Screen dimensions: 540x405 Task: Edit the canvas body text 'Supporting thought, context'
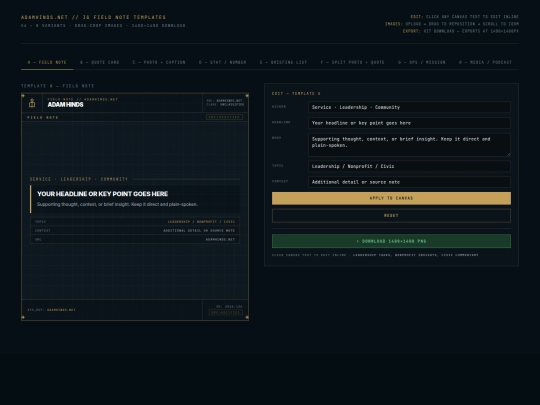(x=117, y=204)
